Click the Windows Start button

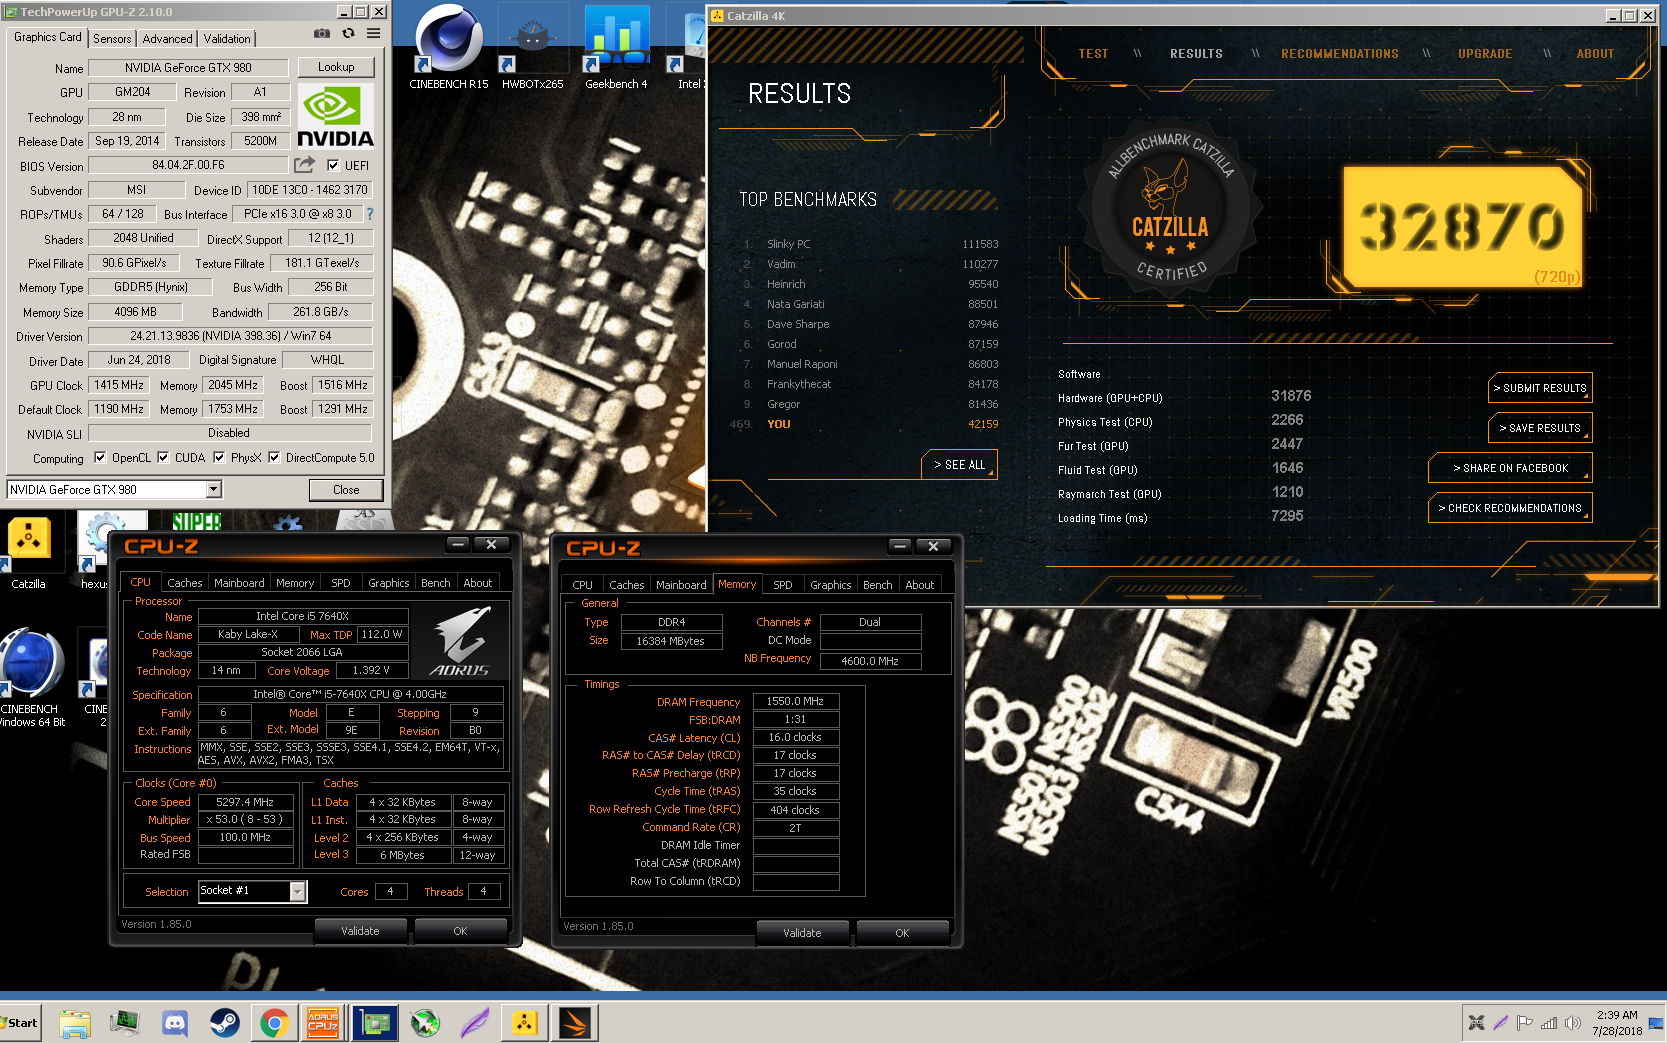pos(20,1023)
